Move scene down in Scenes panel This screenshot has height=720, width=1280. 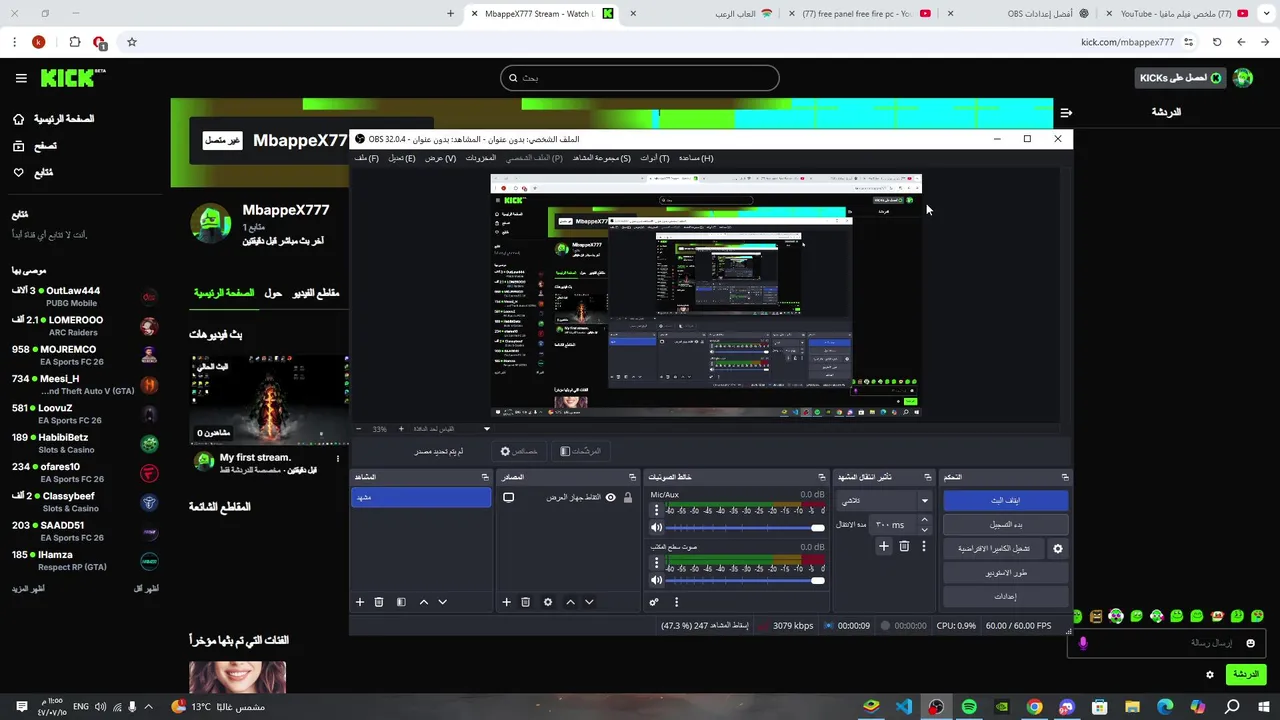point(442,602)
